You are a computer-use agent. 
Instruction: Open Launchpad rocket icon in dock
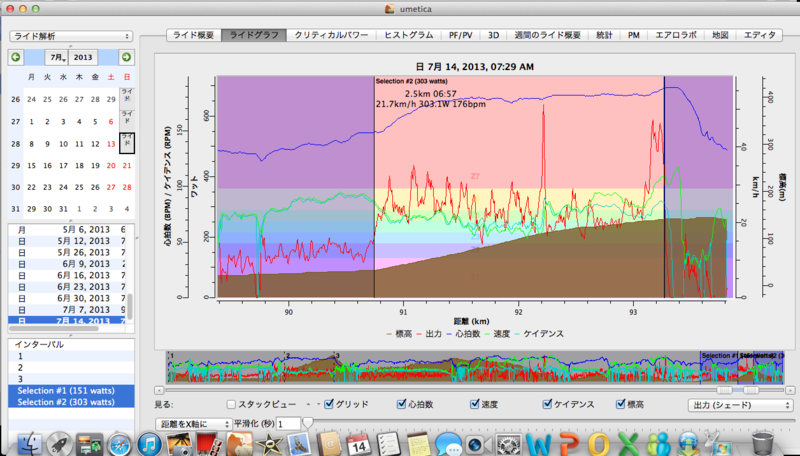point(60,444)
